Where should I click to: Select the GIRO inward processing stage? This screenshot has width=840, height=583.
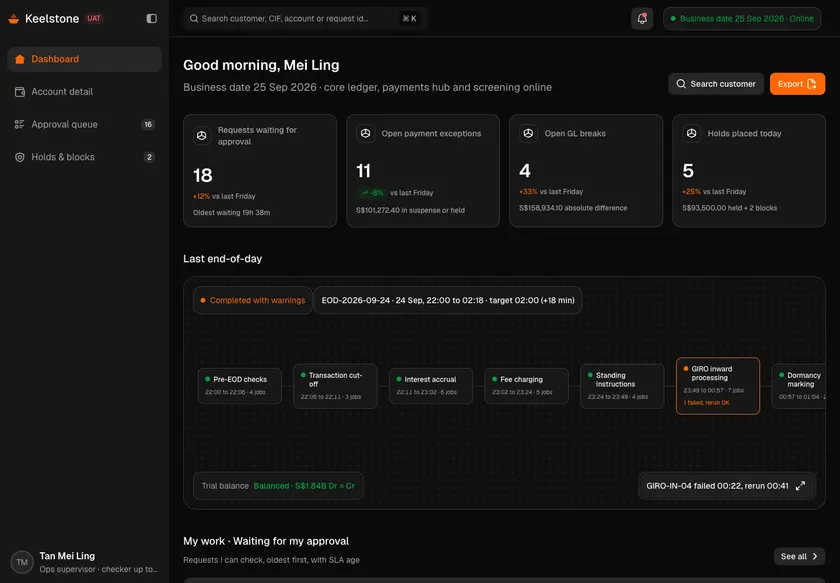click(x=718, y=386)
